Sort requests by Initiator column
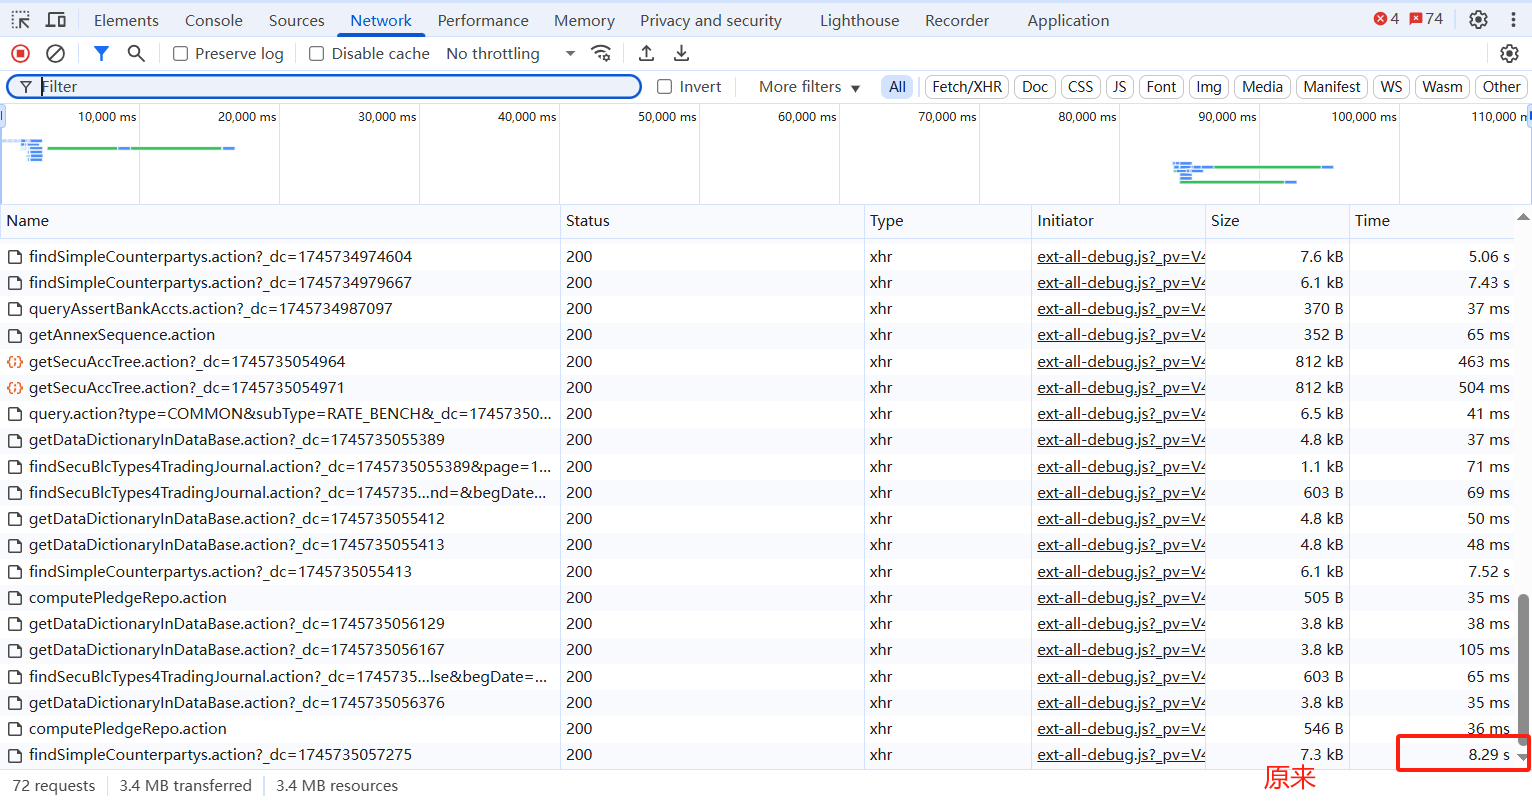This screenshot has height=801, width=1532. [1118, 221]
